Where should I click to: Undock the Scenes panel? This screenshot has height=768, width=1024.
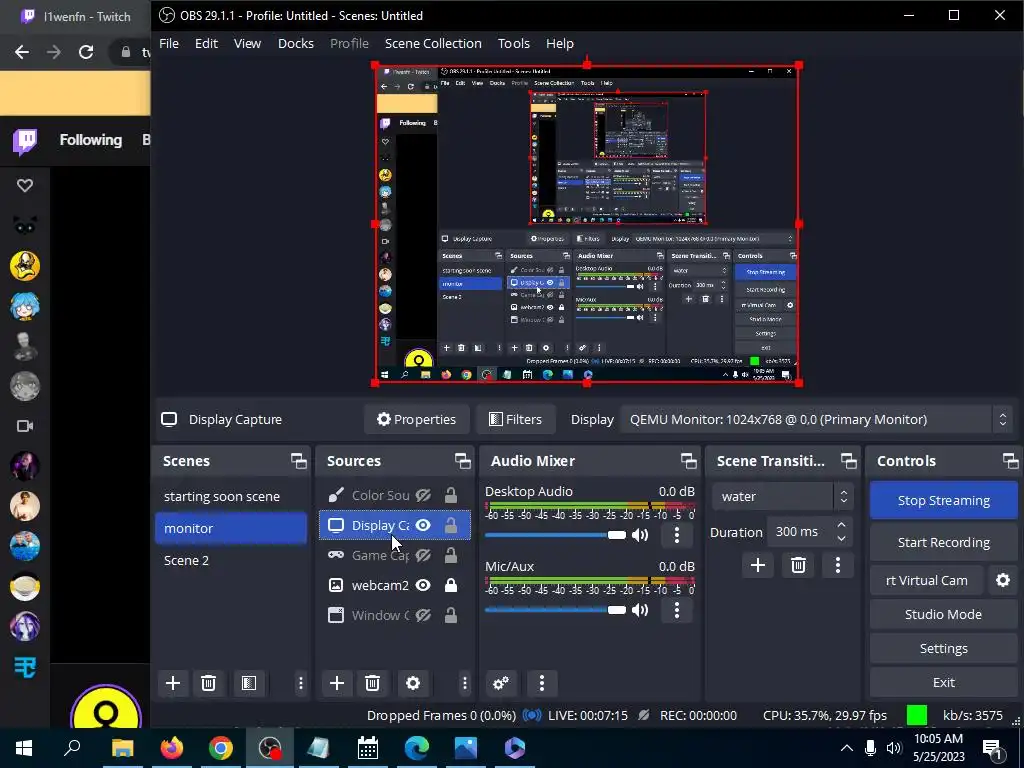tap(298, 461)
